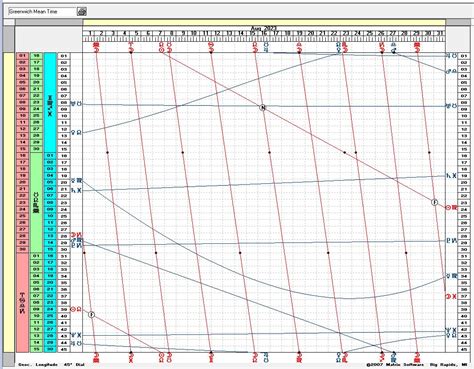The image size is (474, 369).
Task: Select the Full Moon F marker near Aug 1
Action: [92, 314]
